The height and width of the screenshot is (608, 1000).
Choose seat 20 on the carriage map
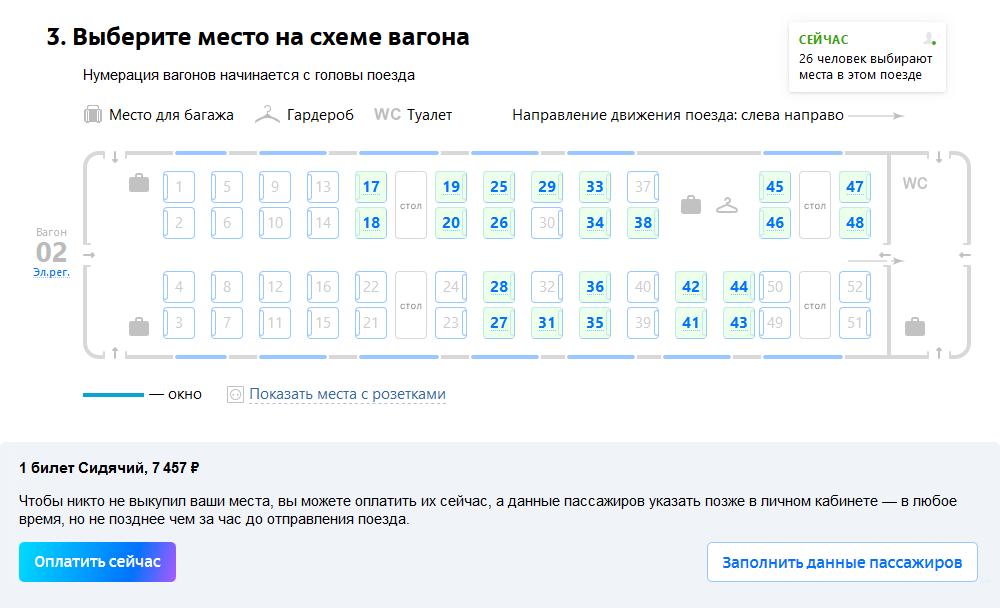(451, 223)
